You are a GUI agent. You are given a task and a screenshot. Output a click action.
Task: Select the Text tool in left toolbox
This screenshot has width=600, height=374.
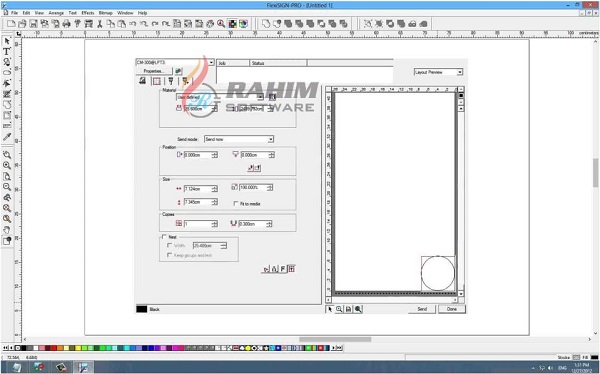pyautogui.click(x=7, y=51)
